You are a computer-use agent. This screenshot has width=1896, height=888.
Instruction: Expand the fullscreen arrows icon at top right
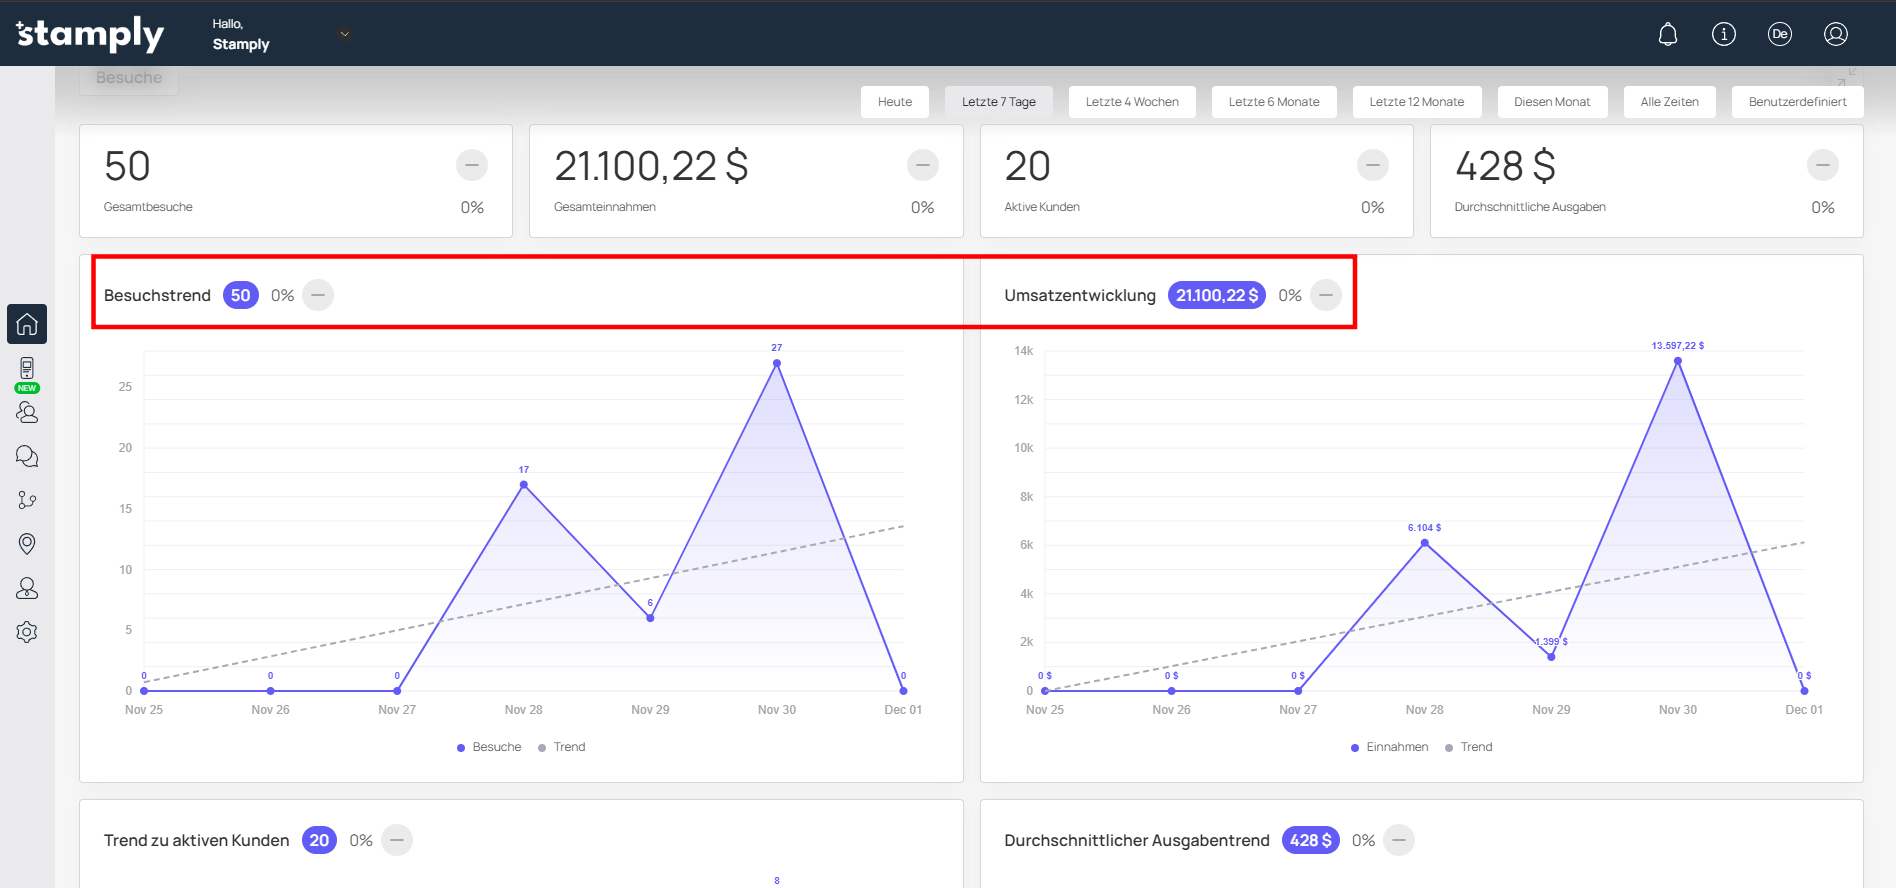coord(1846,77)
